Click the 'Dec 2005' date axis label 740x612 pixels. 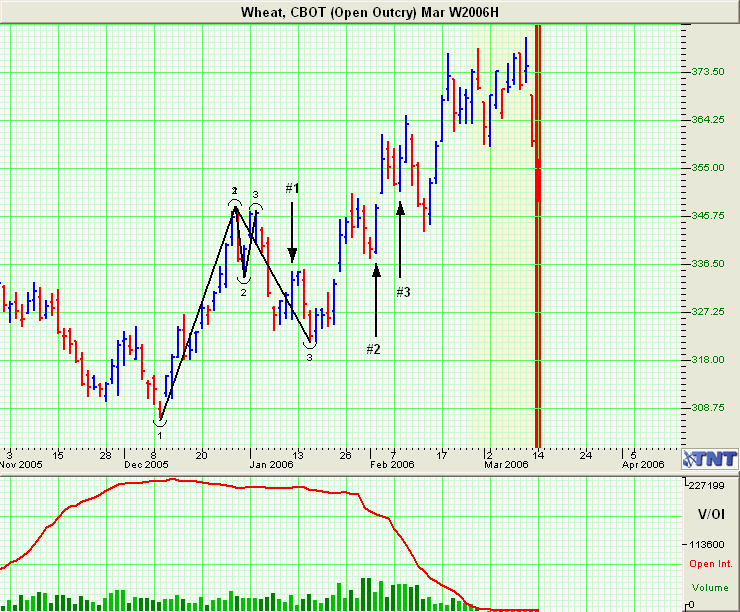[146, 465]
